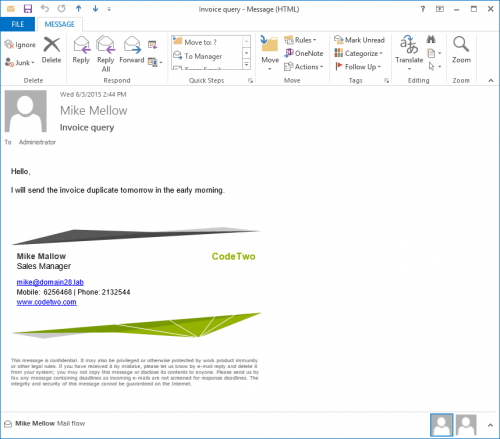Image resolution: width=500 pixels, height=439 pixels.
Task: Open the Select cursor dropdown
Action: [x=434, y=67]
